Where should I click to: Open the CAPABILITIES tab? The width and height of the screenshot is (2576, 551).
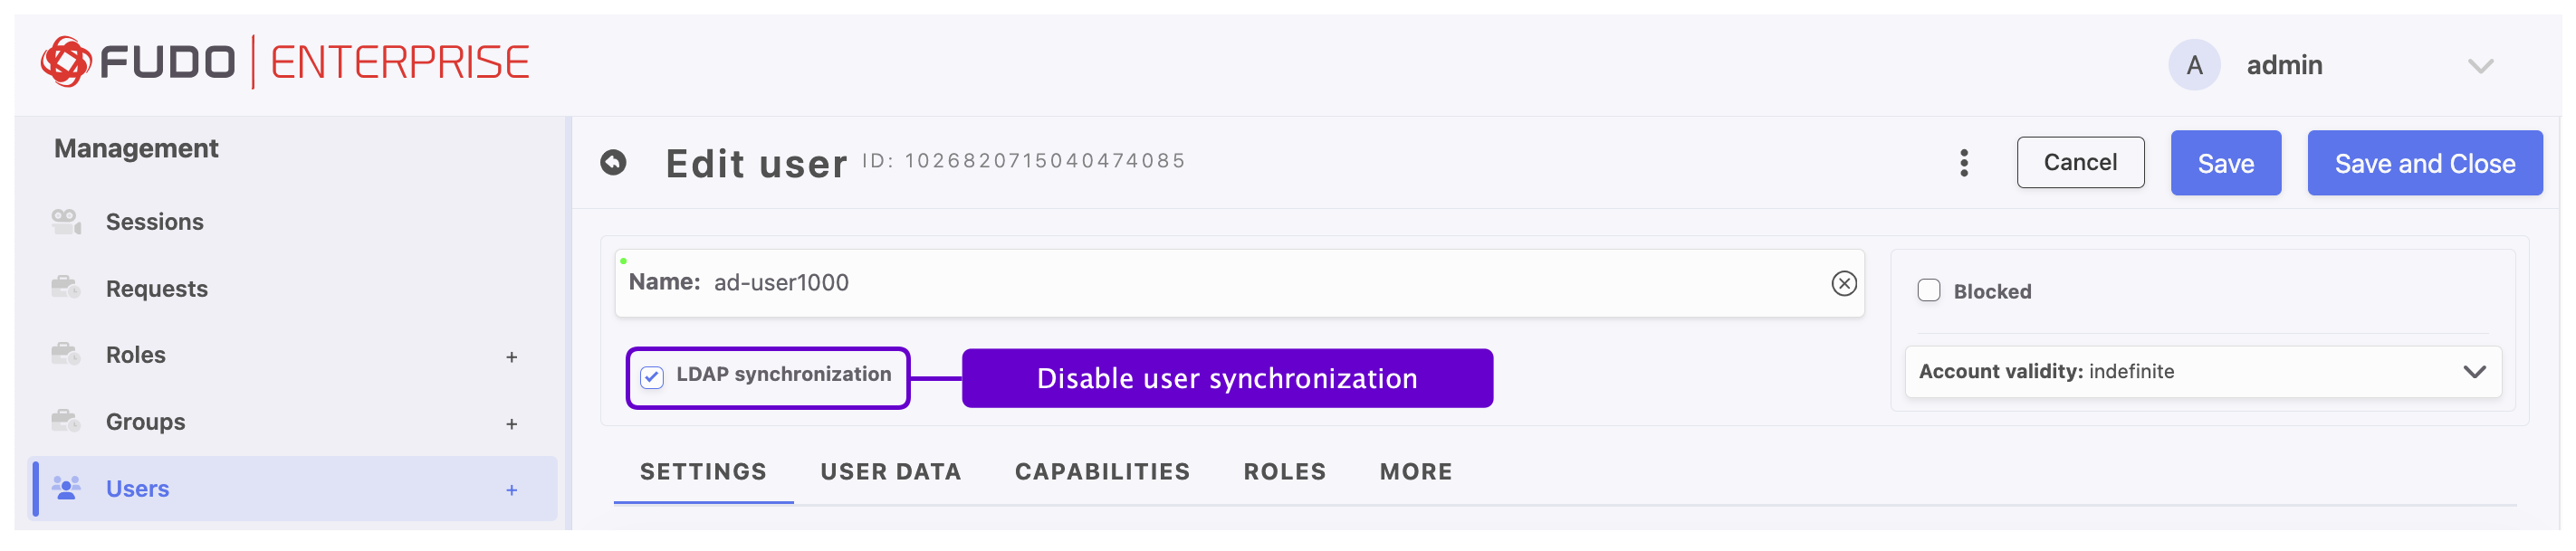[x=1102, y=472]
